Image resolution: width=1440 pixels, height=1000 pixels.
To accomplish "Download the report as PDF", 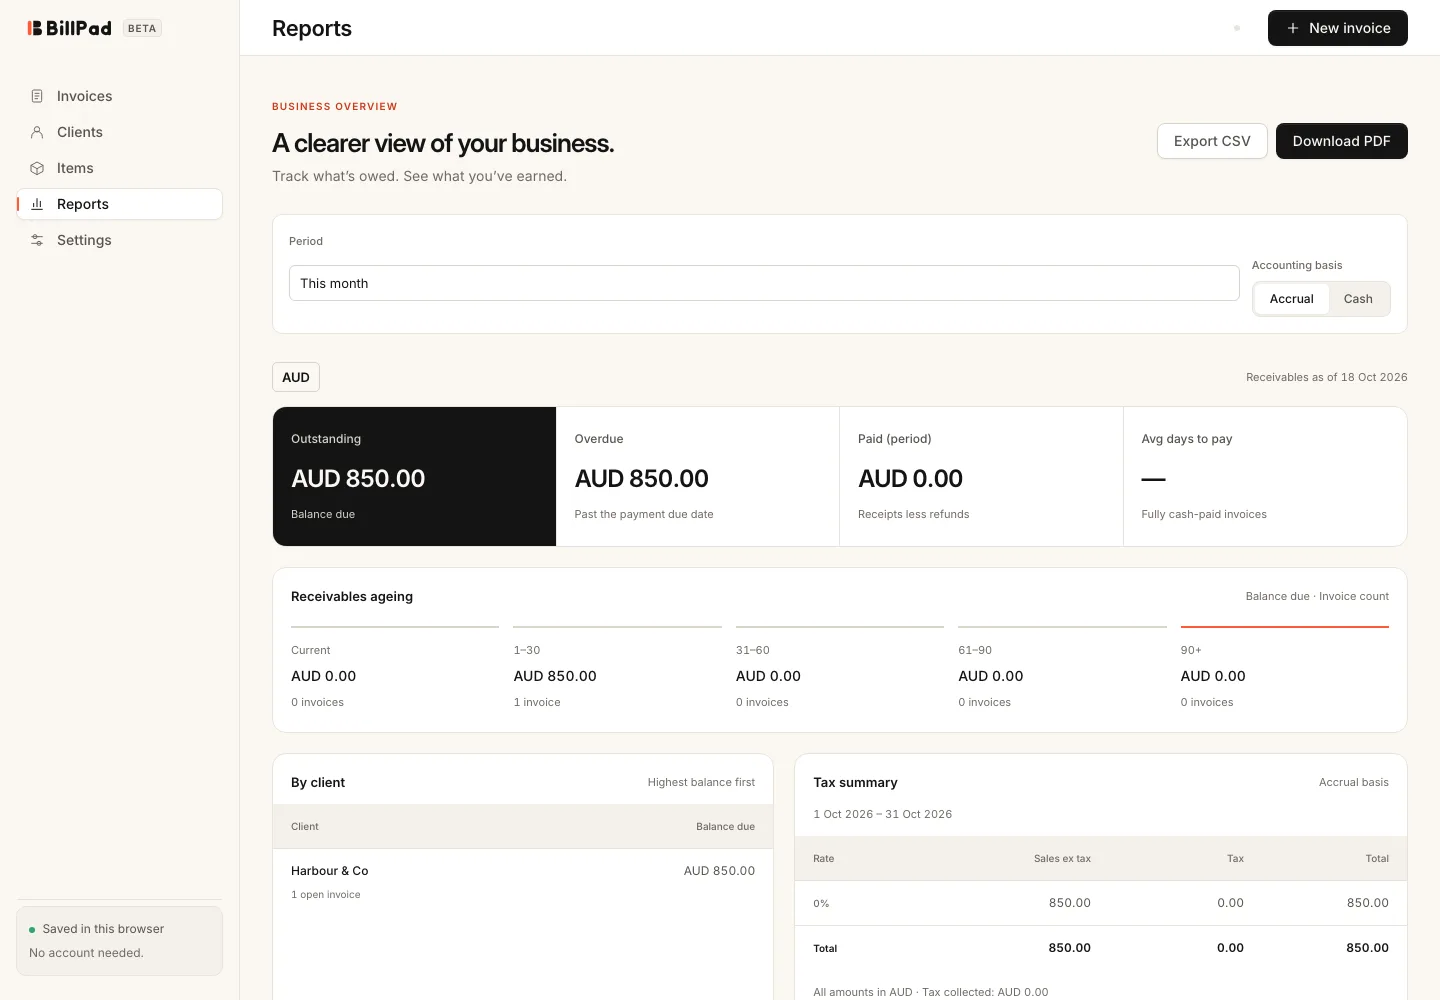I will [1341, 141].
